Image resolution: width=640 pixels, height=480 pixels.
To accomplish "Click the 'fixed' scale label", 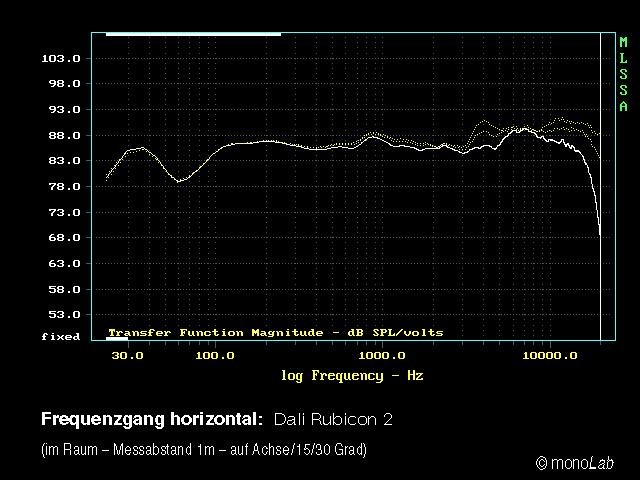I will click(x=60, y=337).
